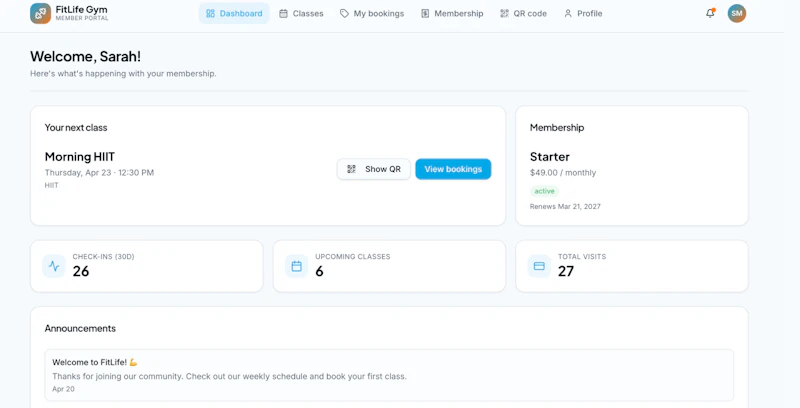The width and height of the screenshot is (800, 408).
Task: Click the green active status badge
Action: coord(544,191)
